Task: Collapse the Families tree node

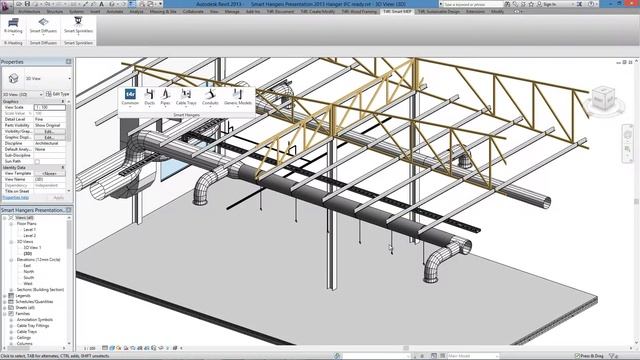Action: point(5,314)
